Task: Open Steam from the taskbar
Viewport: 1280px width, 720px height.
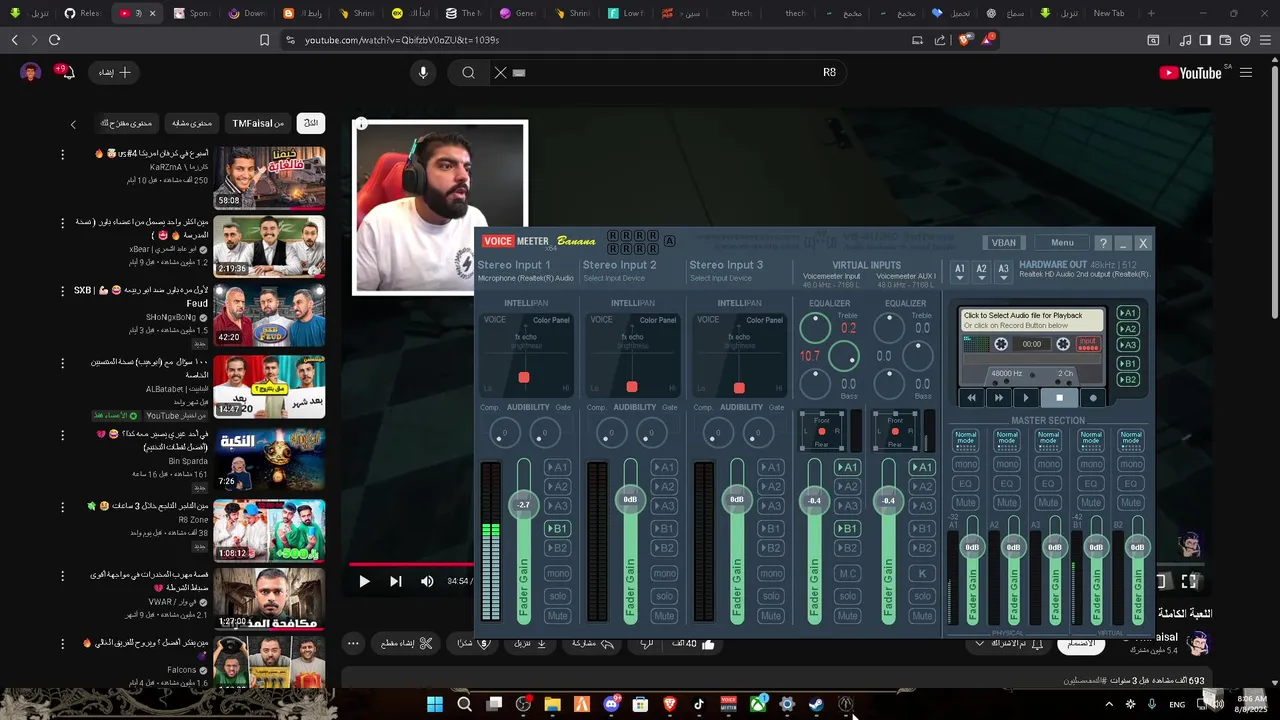Action: click(816, 704)
